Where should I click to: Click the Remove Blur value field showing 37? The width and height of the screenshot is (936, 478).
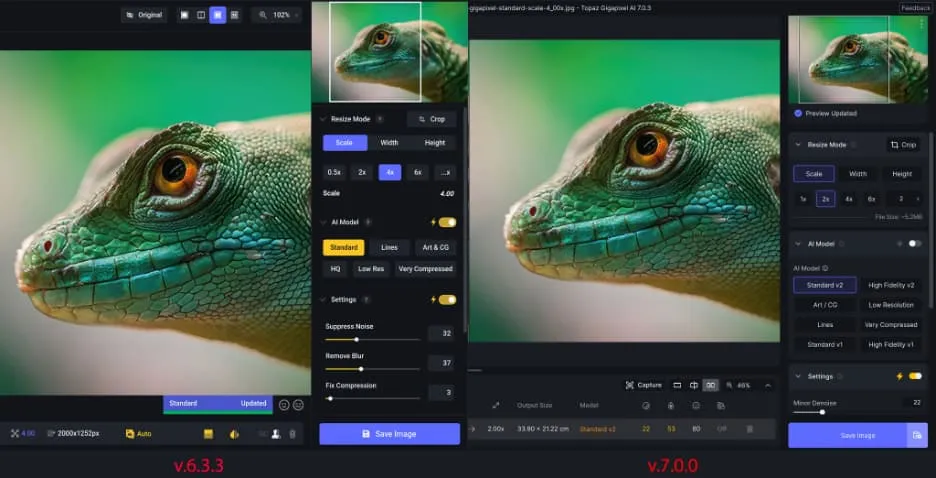(x=441, y=363)
